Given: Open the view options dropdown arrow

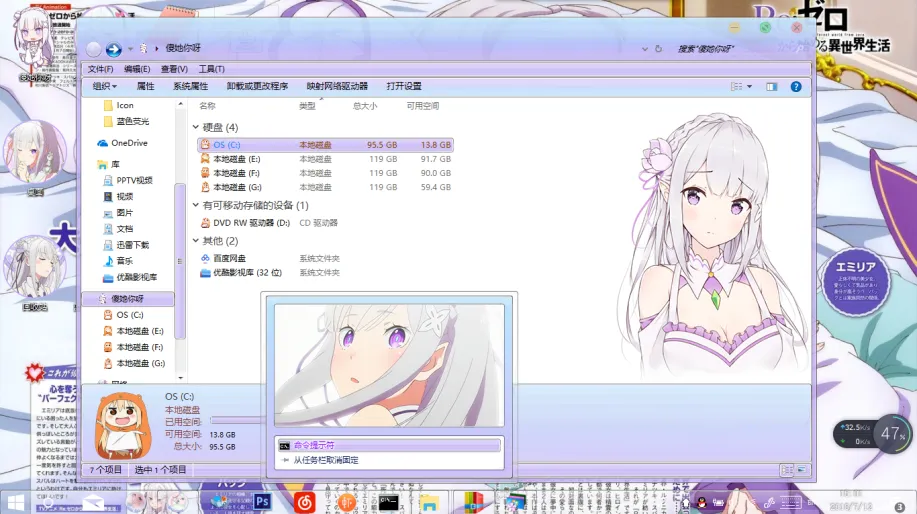Looking at the screenshot, I should 748,87.
